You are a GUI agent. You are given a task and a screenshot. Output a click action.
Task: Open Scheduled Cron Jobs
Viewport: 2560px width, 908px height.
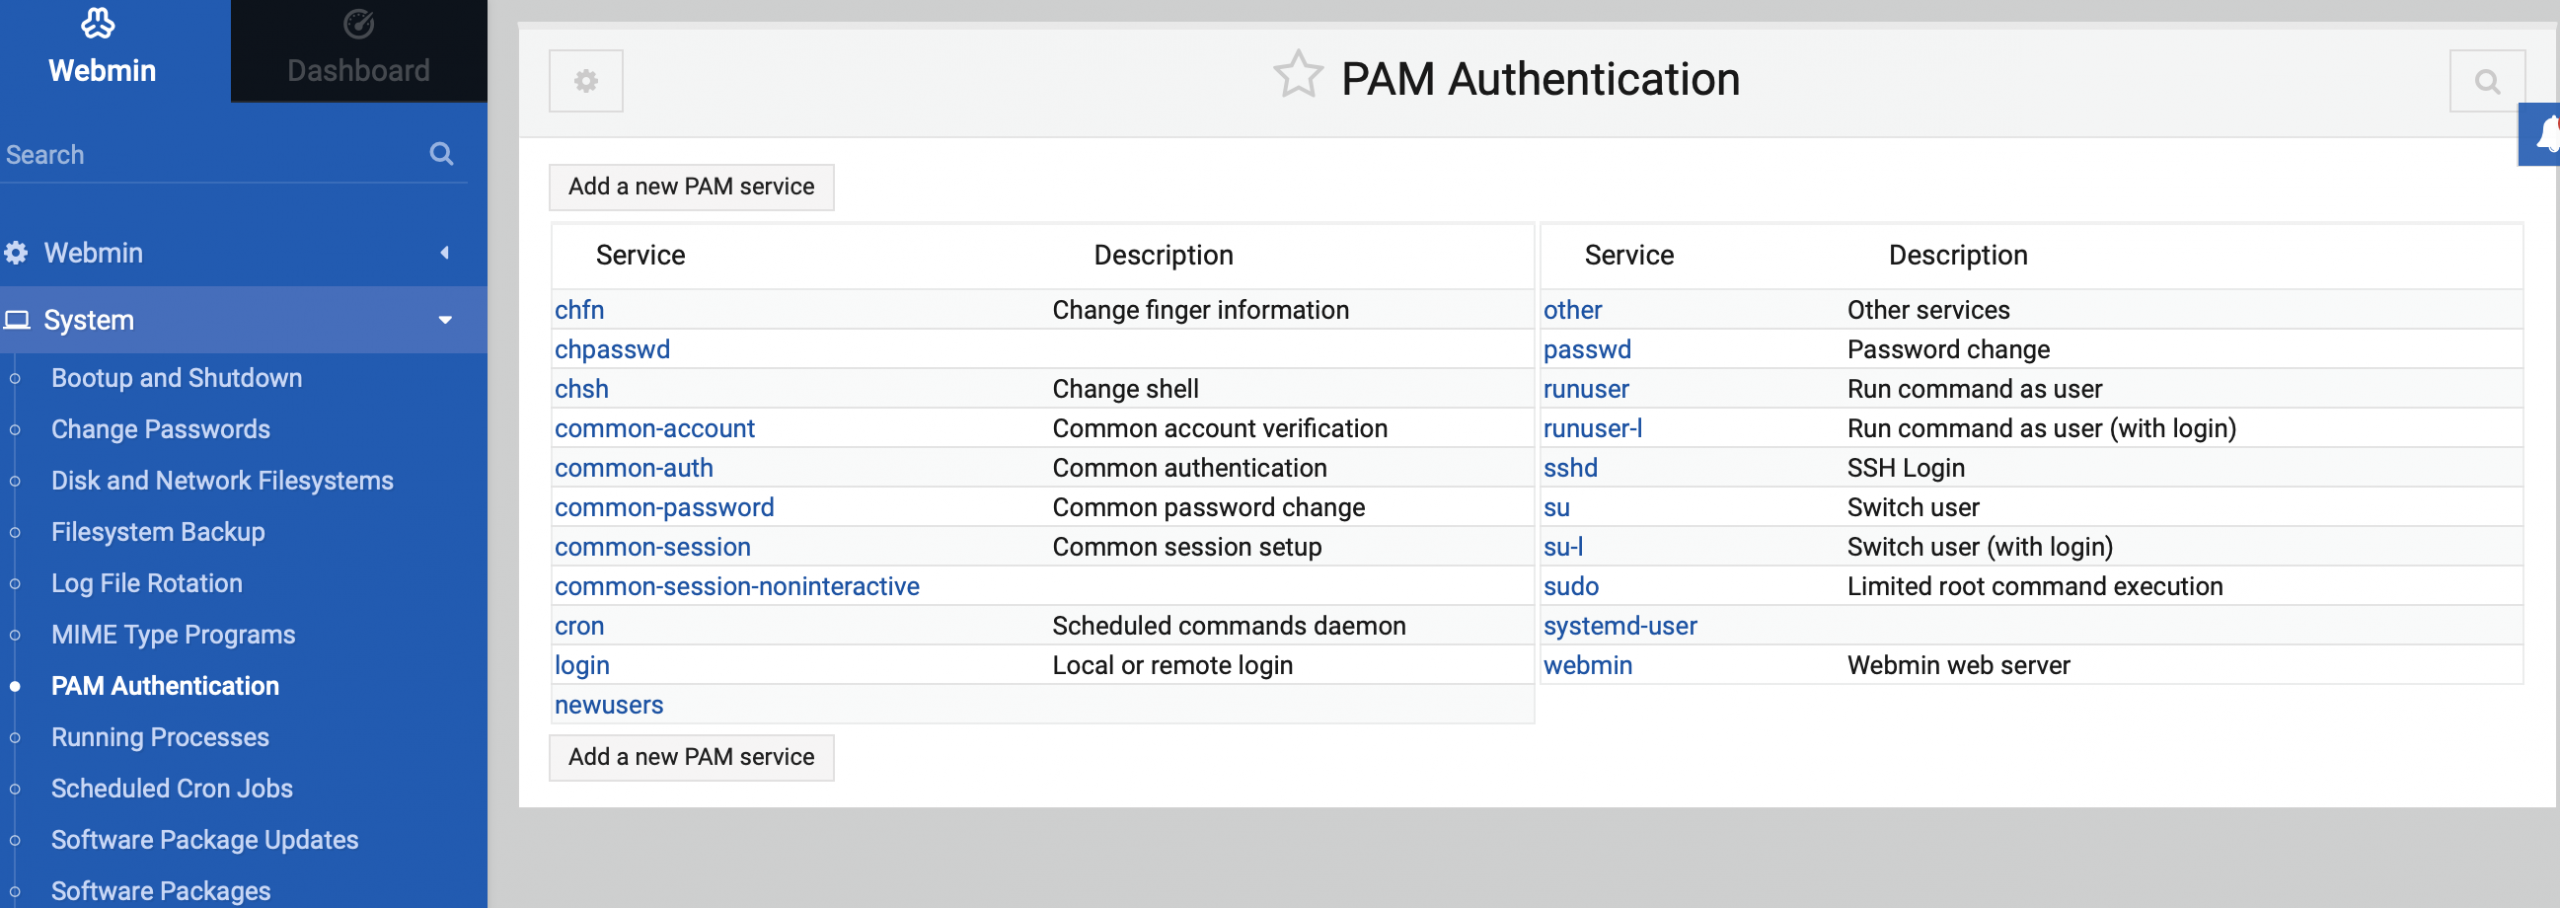pyautogui.click(x=172, y=788)
